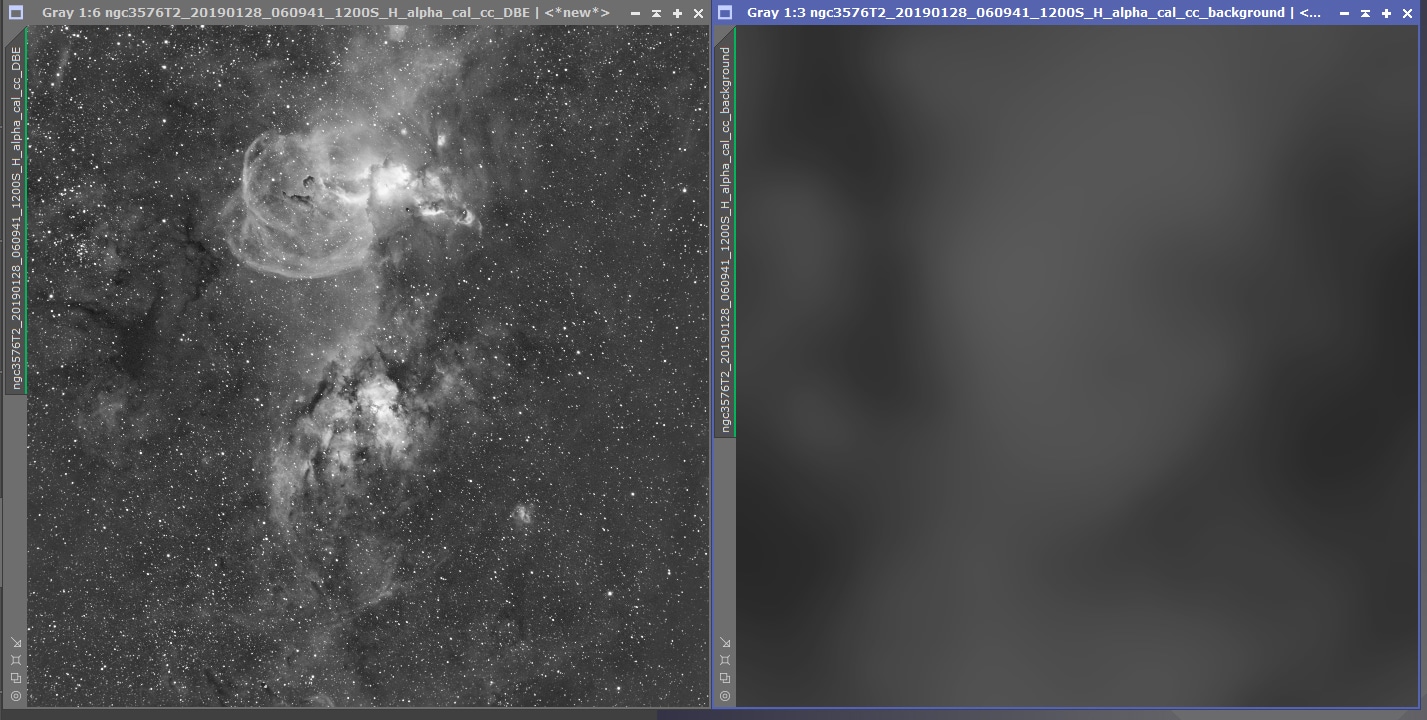The width and height of the screenshot is (1427, 720).
Task: Iconize the background image window
Action: click(x=1344, y=13)
